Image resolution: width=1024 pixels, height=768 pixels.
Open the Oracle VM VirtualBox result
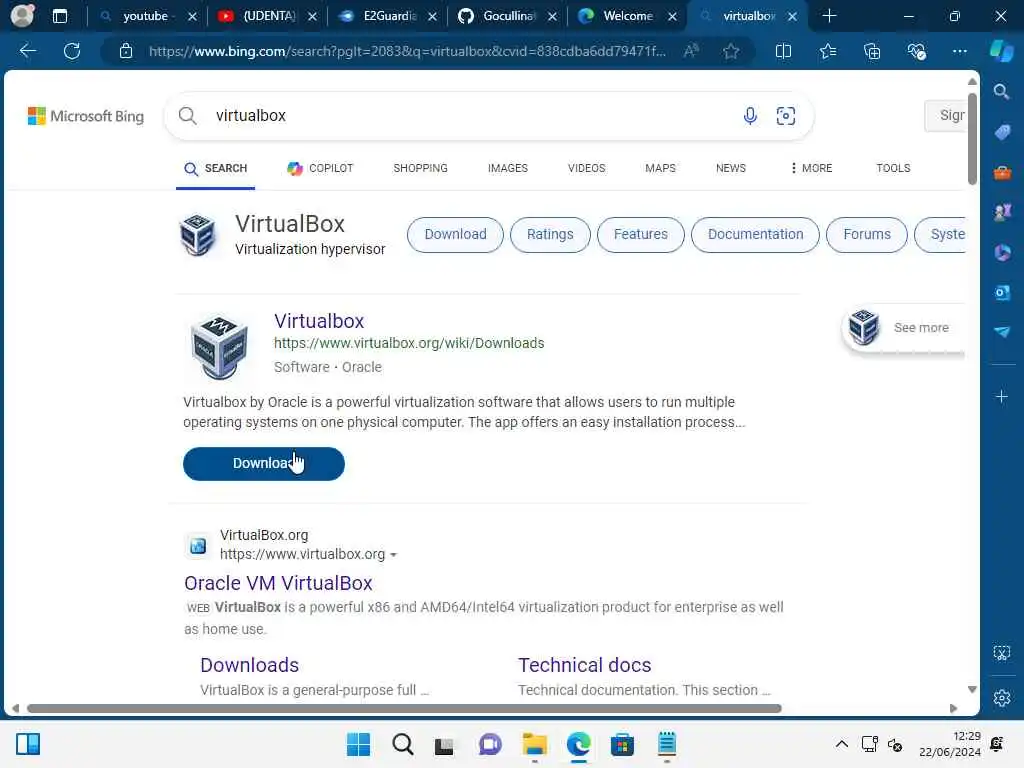(x=278, y=583)
